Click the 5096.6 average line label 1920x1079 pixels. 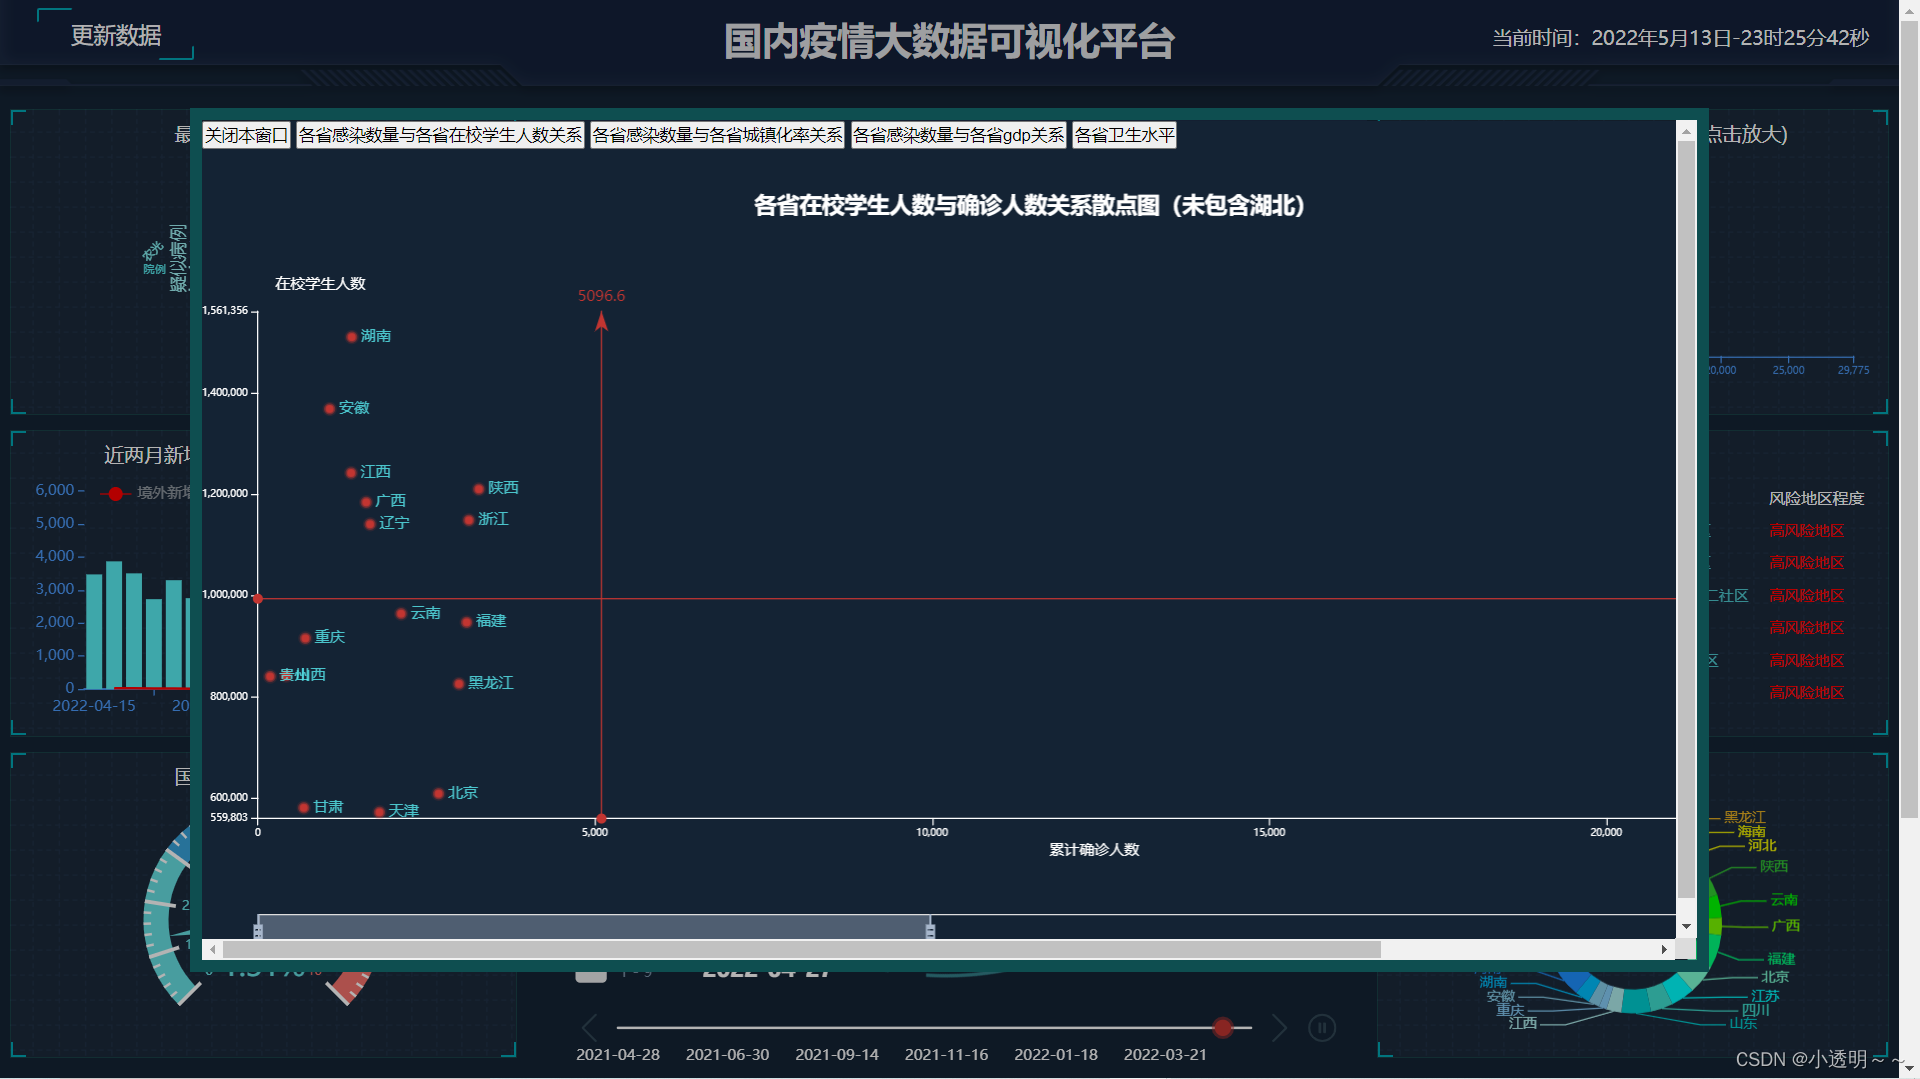click(x=601, y=296)
